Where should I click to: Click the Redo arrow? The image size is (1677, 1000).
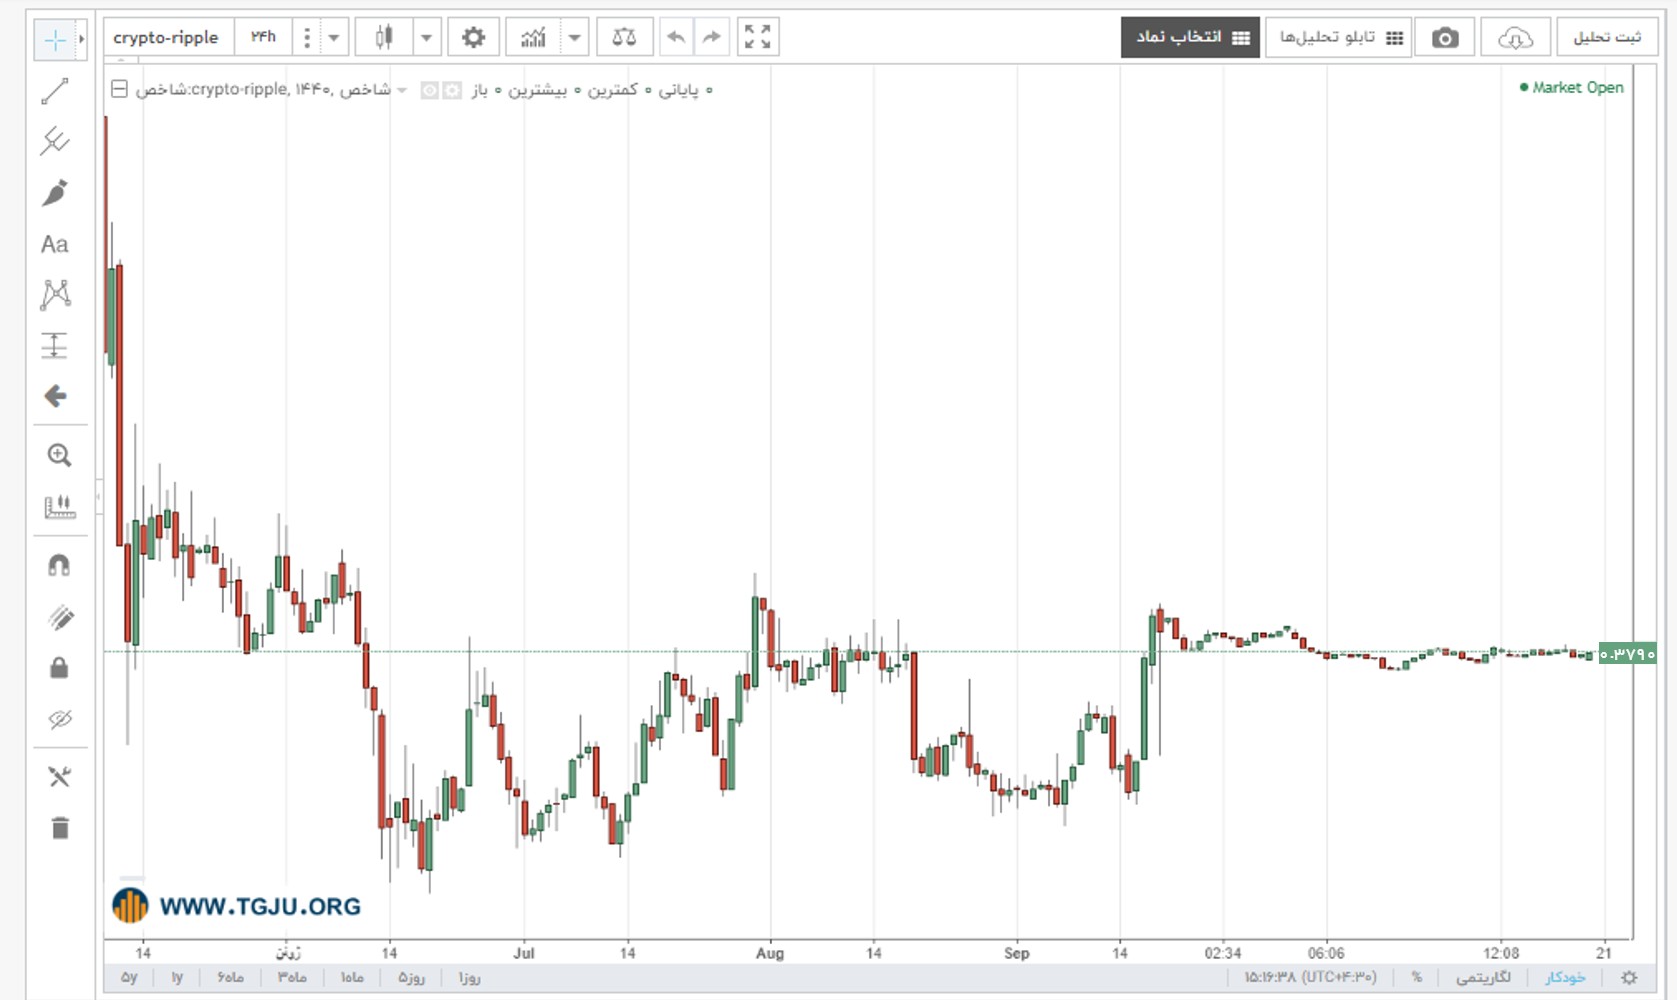[711, 38]
